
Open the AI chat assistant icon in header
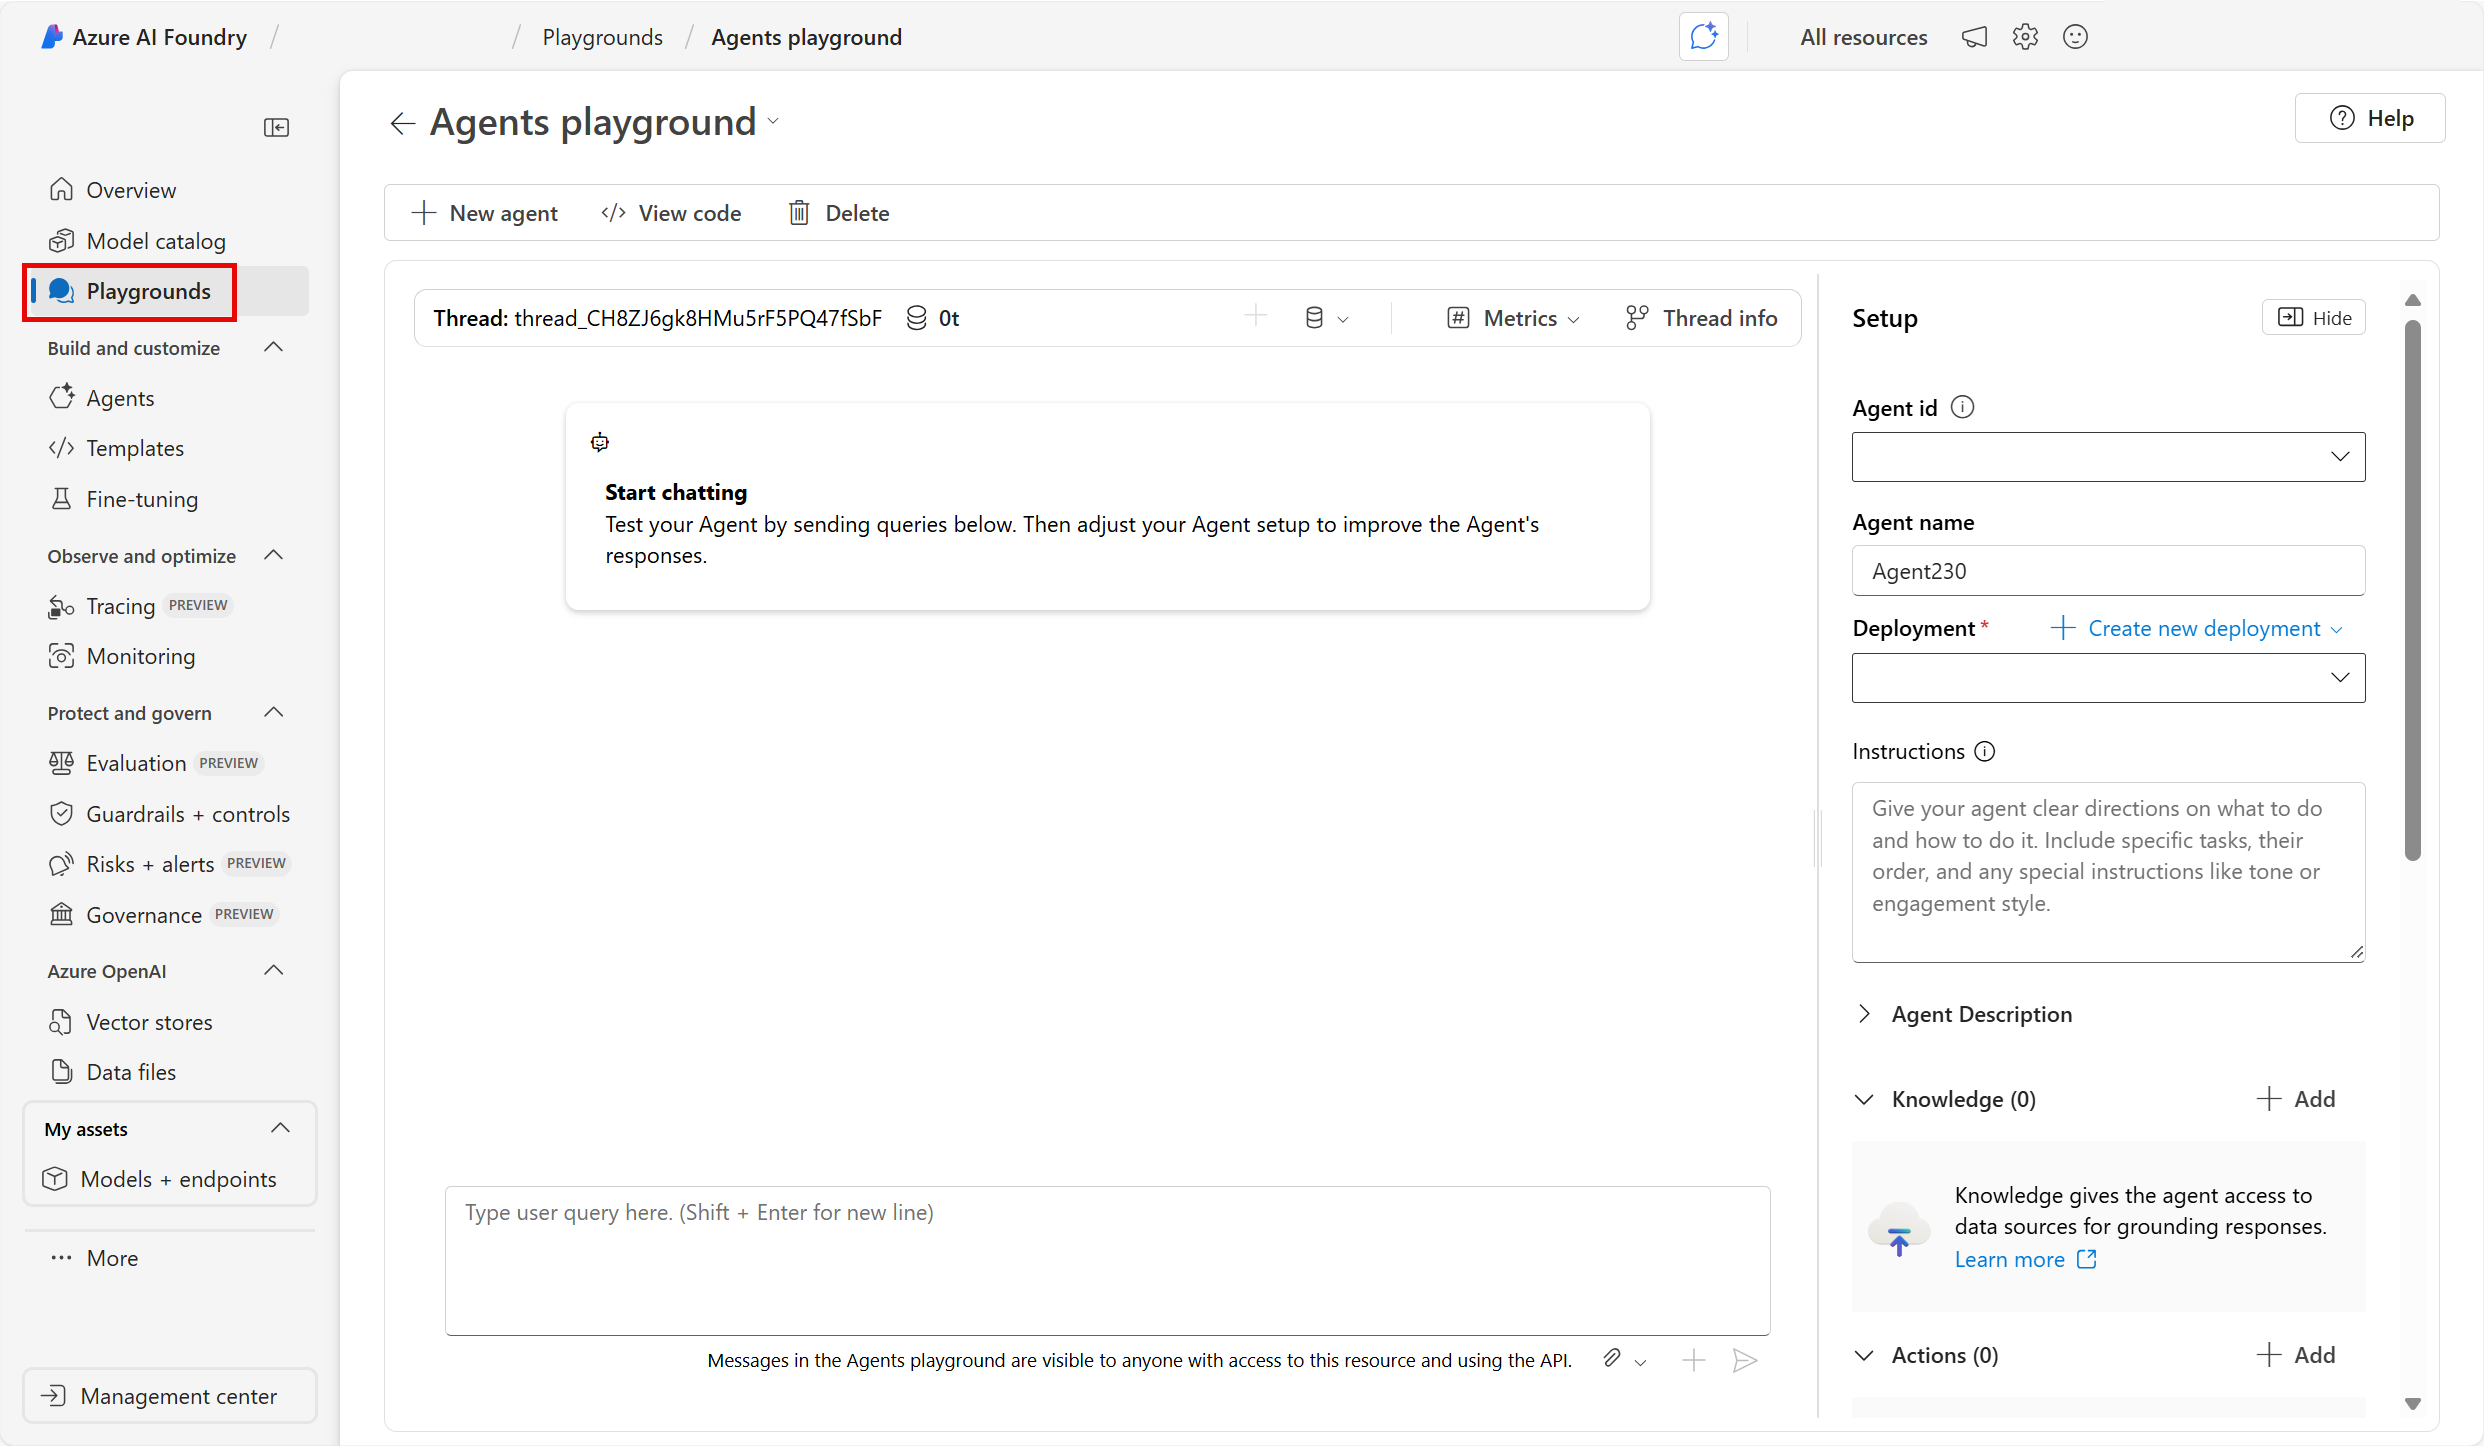coord(1703,37)
